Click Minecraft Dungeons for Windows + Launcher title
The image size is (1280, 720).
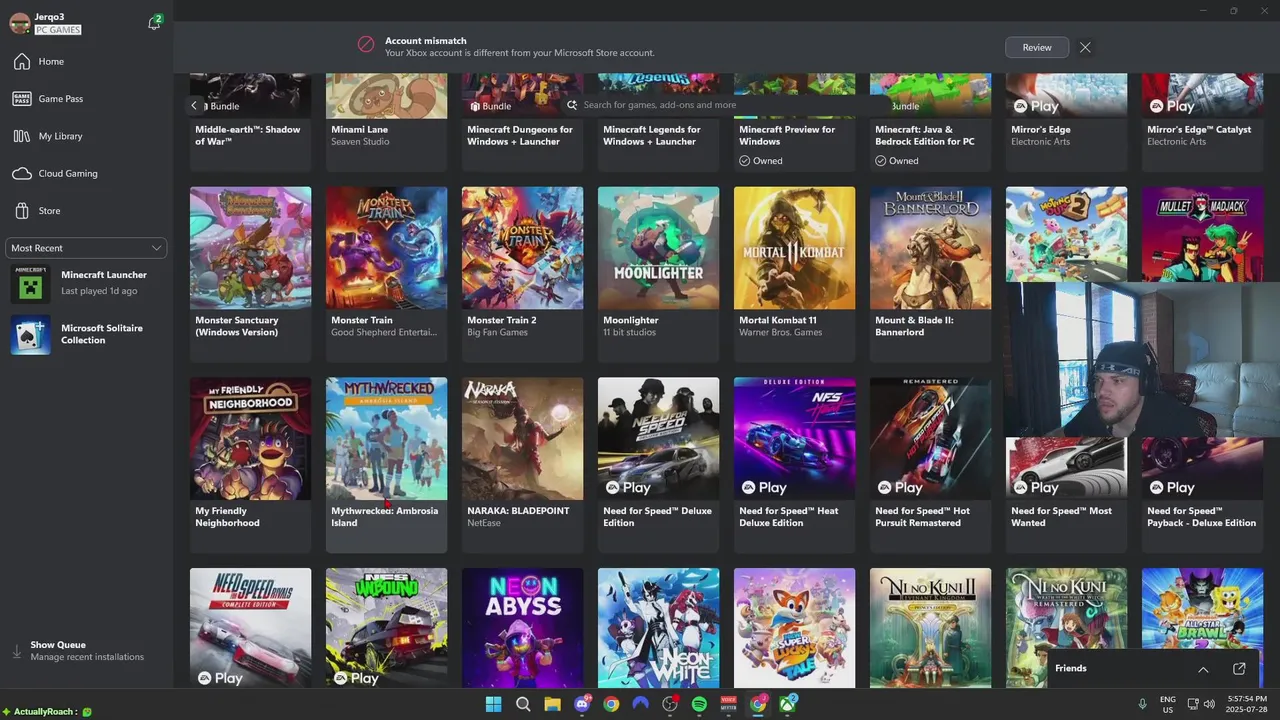click(520, 136)
